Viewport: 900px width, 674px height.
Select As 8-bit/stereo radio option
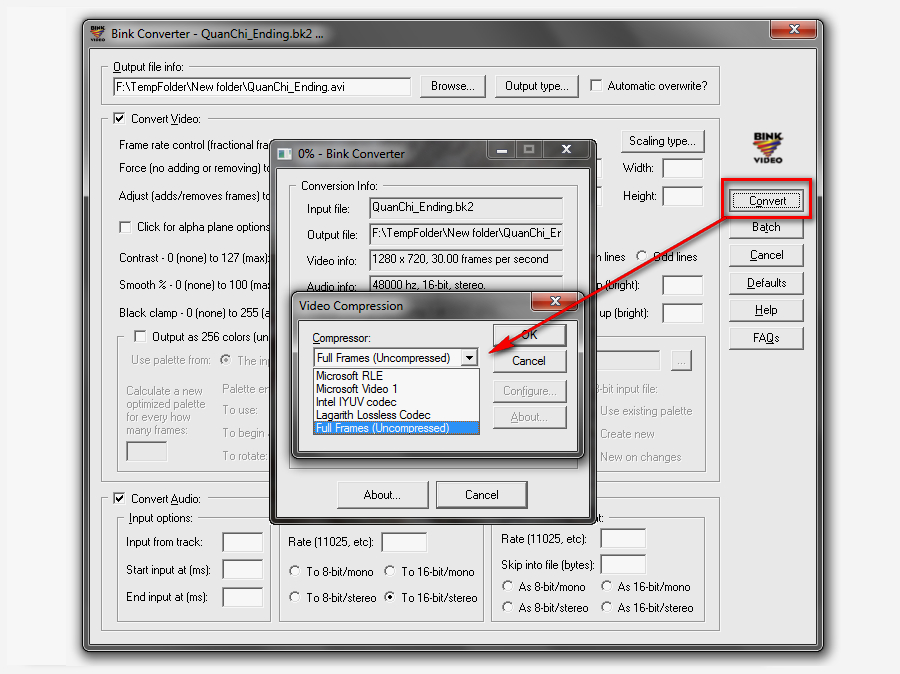[x=507, y=607]
